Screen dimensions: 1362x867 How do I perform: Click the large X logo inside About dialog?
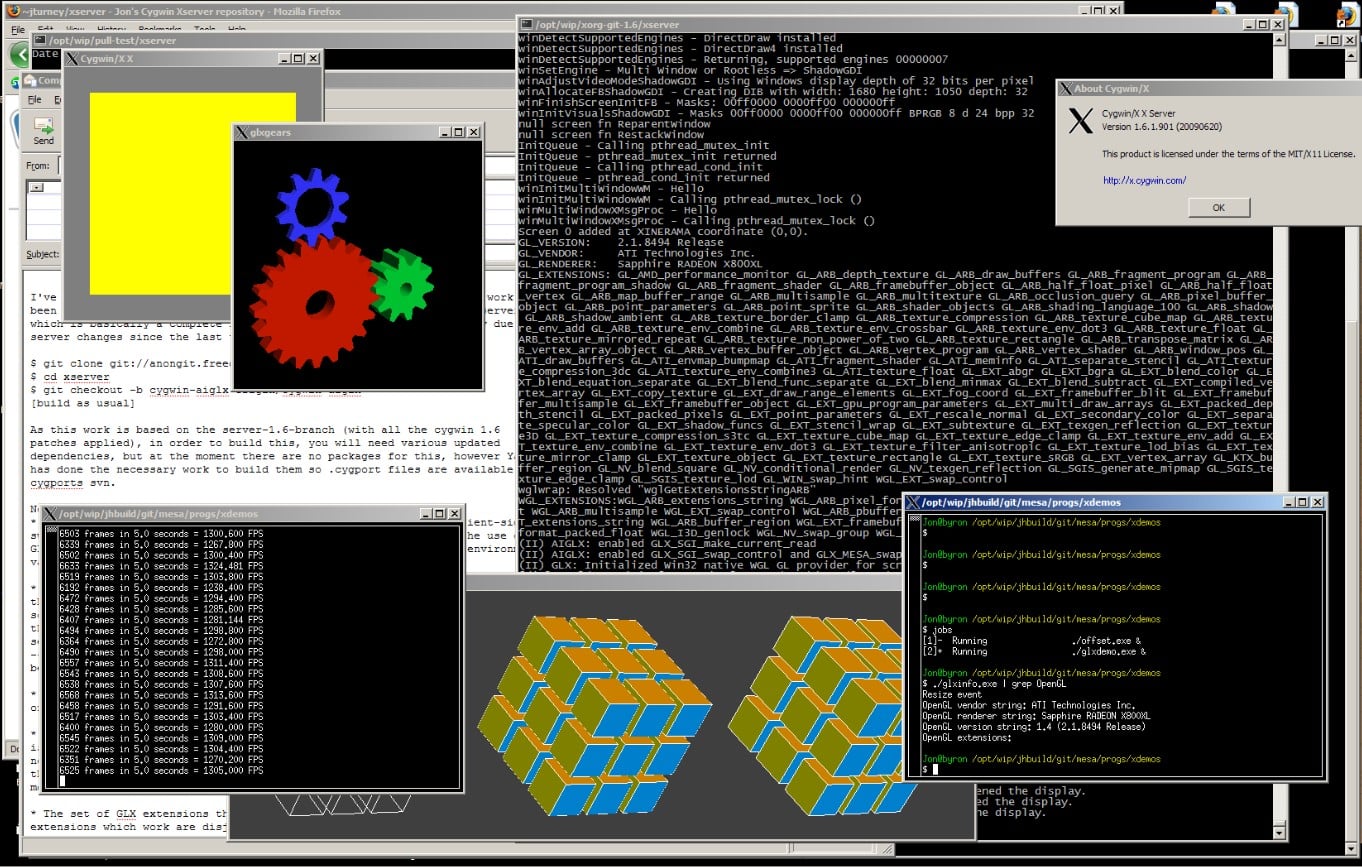1081,121
